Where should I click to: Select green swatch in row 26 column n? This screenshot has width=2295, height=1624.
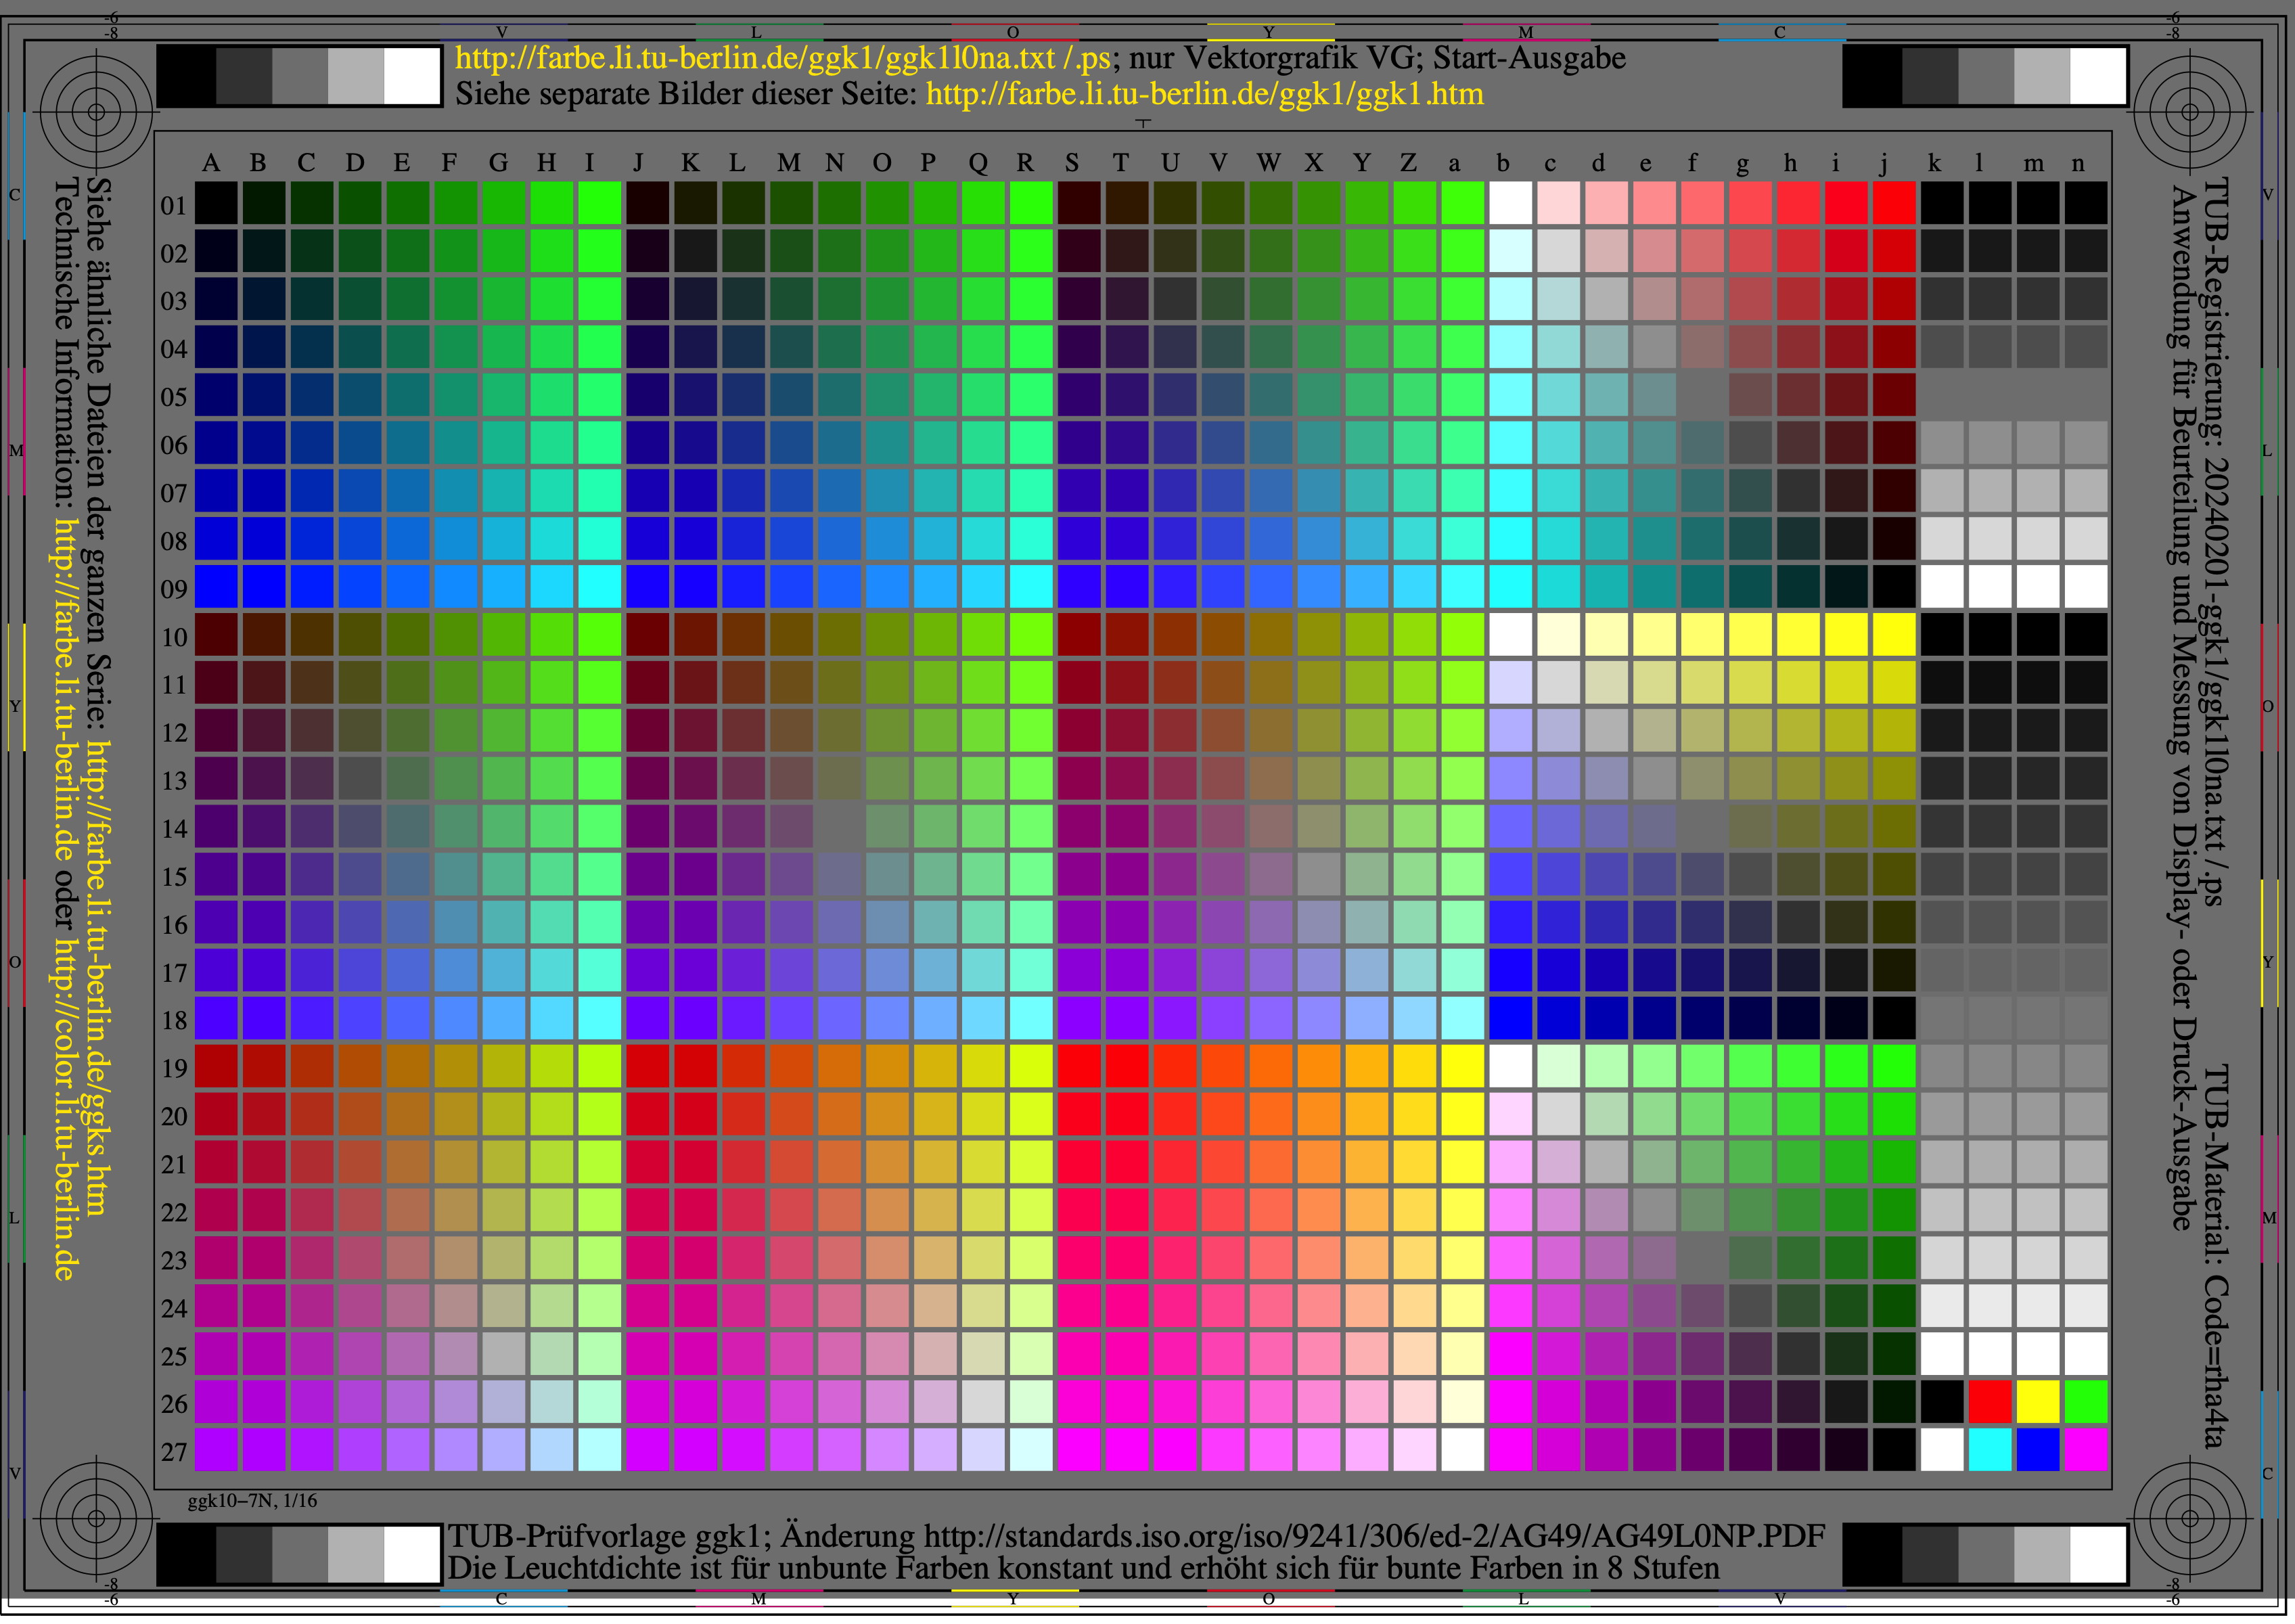(2085, 1402)
